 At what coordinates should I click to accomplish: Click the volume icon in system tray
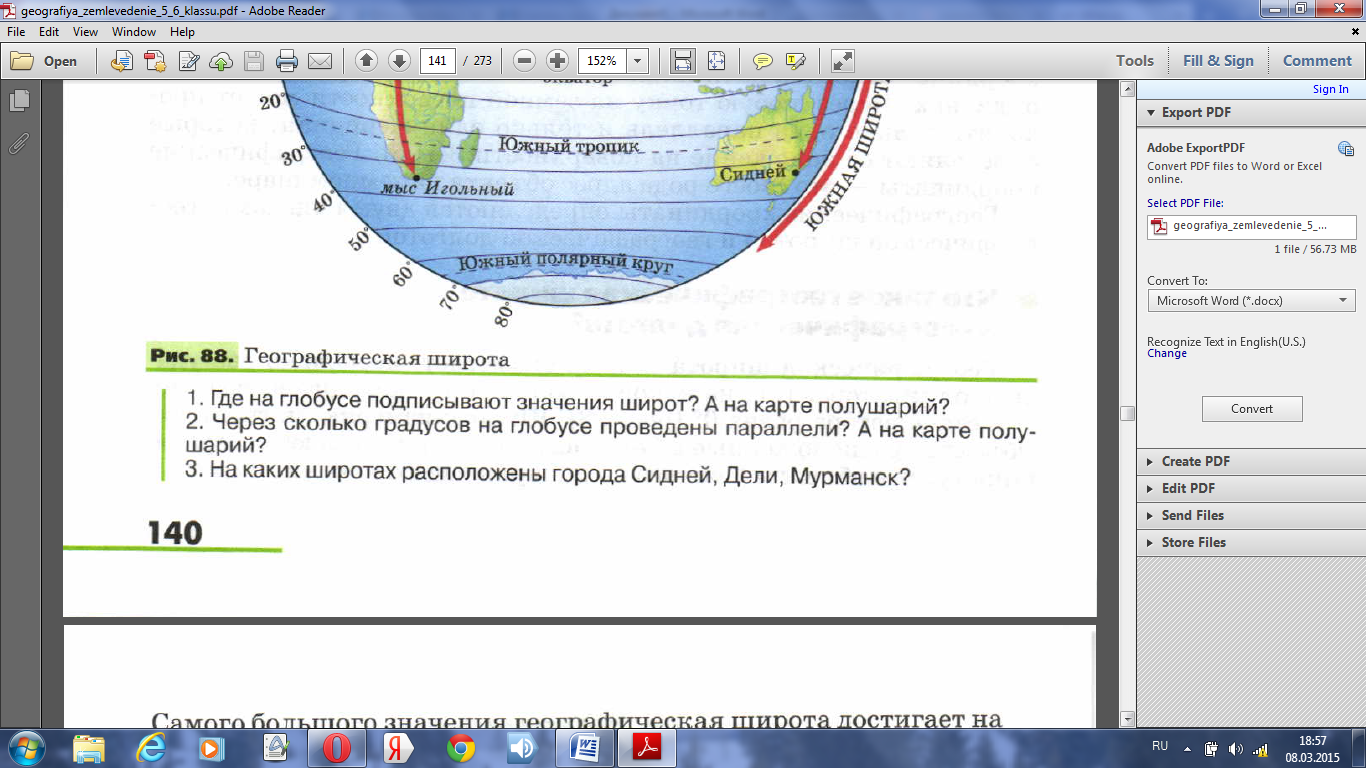point(1236,748)
